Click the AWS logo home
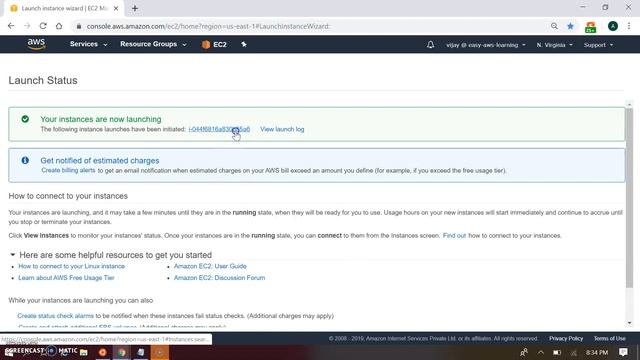This screenshot has width=640, height=360. [x=36, y=44]
